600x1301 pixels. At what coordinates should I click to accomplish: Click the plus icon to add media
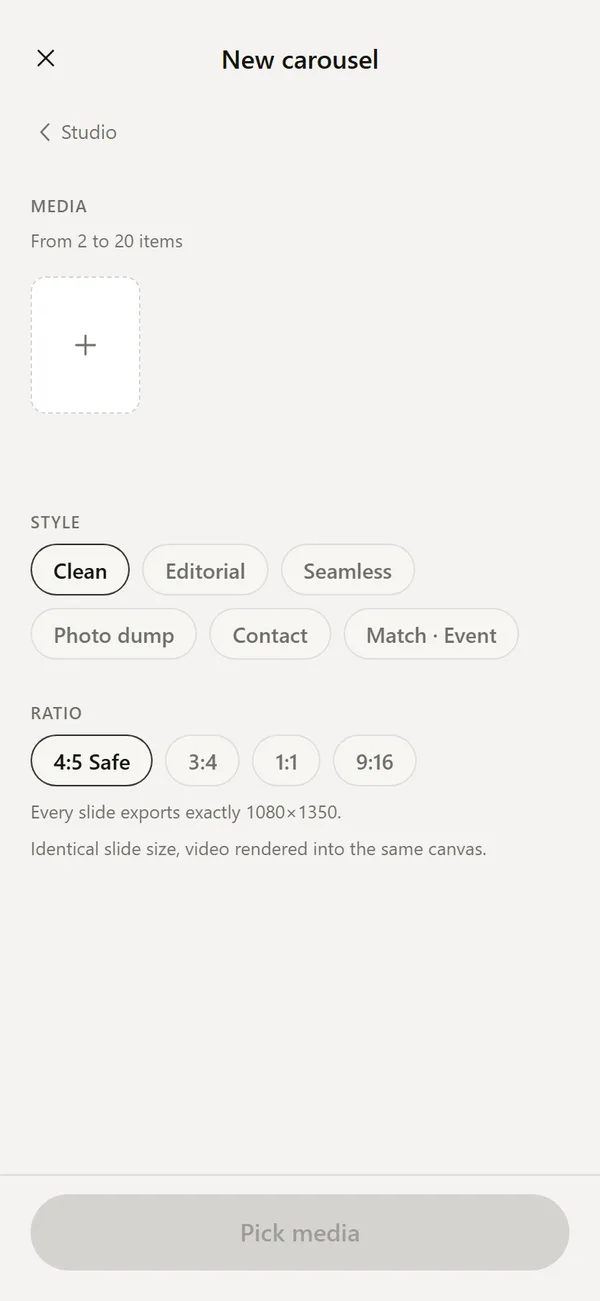coord(85,345)
